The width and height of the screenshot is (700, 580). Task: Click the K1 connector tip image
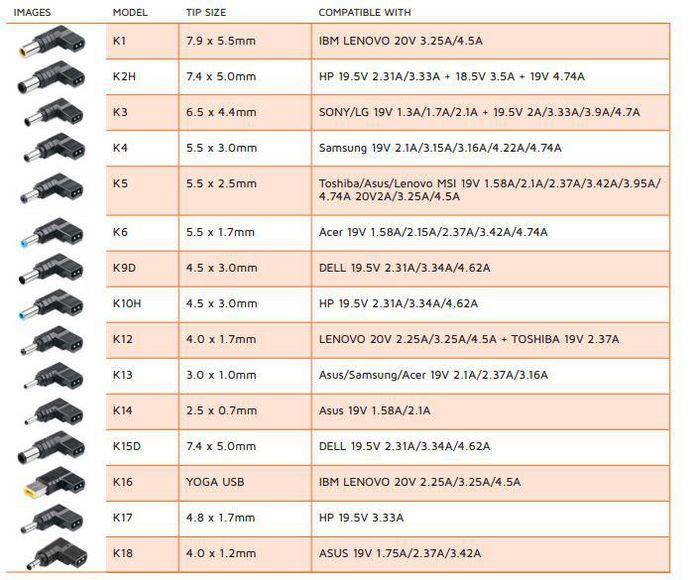(x=52, y=42)
